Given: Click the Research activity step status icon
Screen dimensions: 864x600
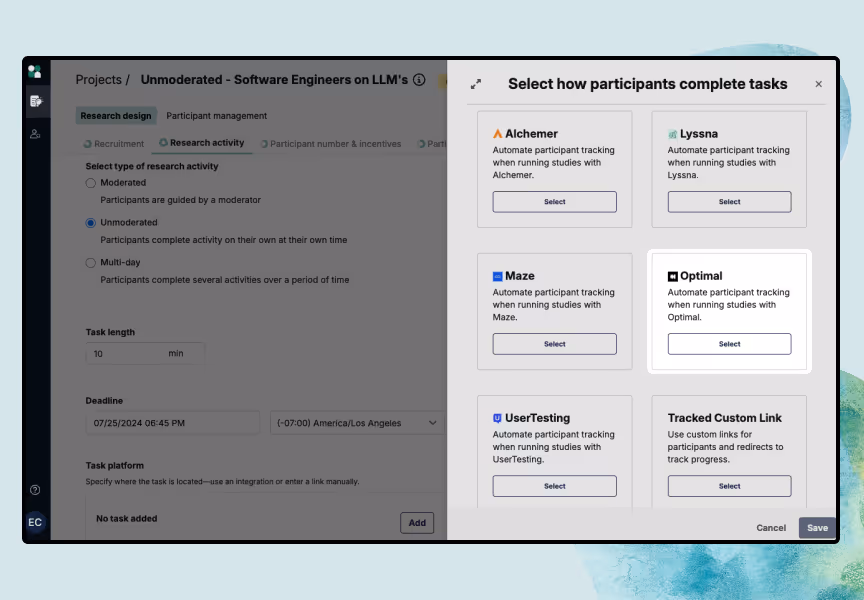Looking at the screenshot, I should [x=164, y=143].
